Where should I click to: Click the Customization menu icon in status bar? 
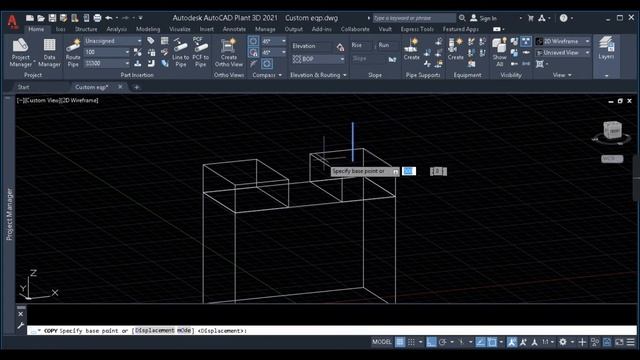tap(631, 342)
